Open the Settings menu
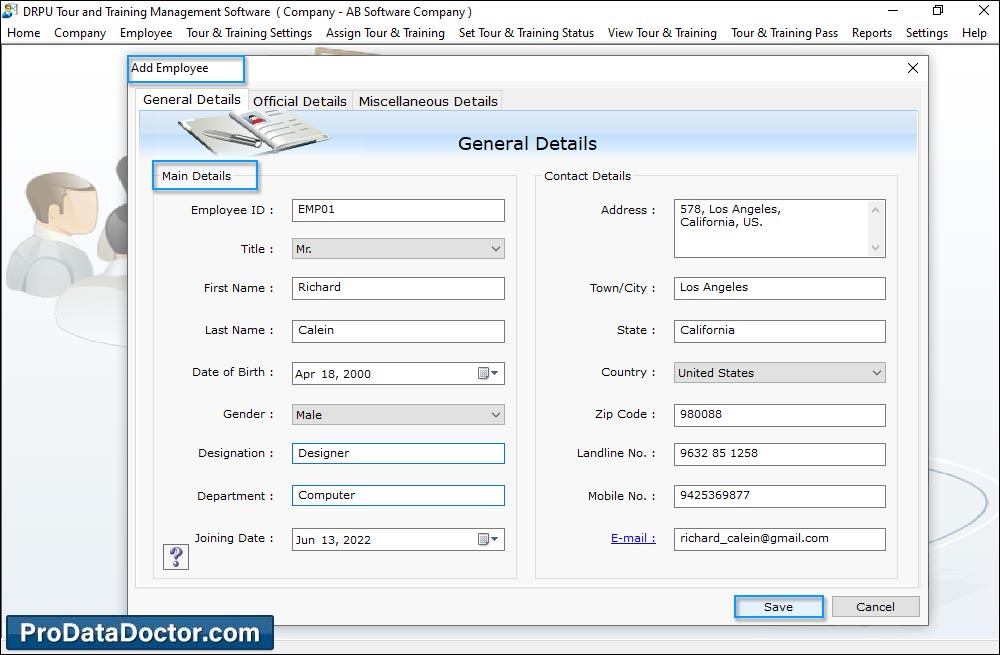 point(927,33)
